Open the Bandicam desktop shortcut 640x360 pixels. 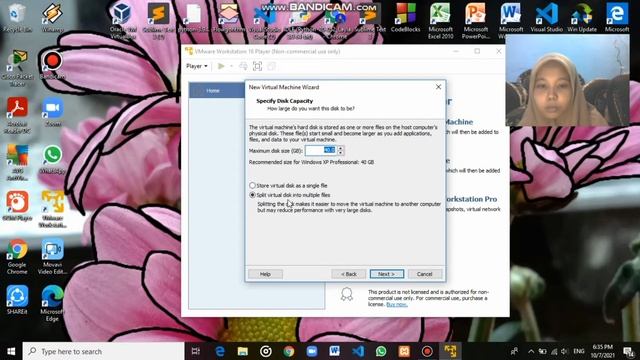coord(52,65)
